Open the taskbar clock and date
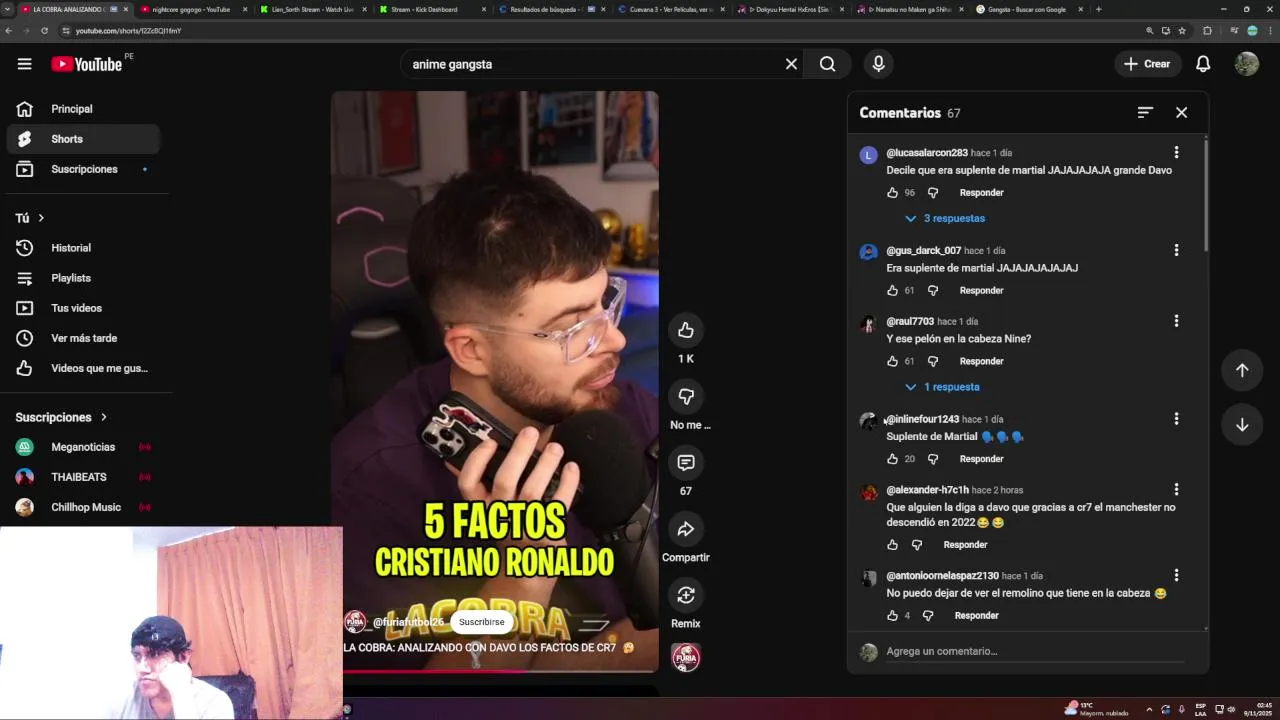The height and width of the screenshot is (720, 1280). coord(1258,709)
